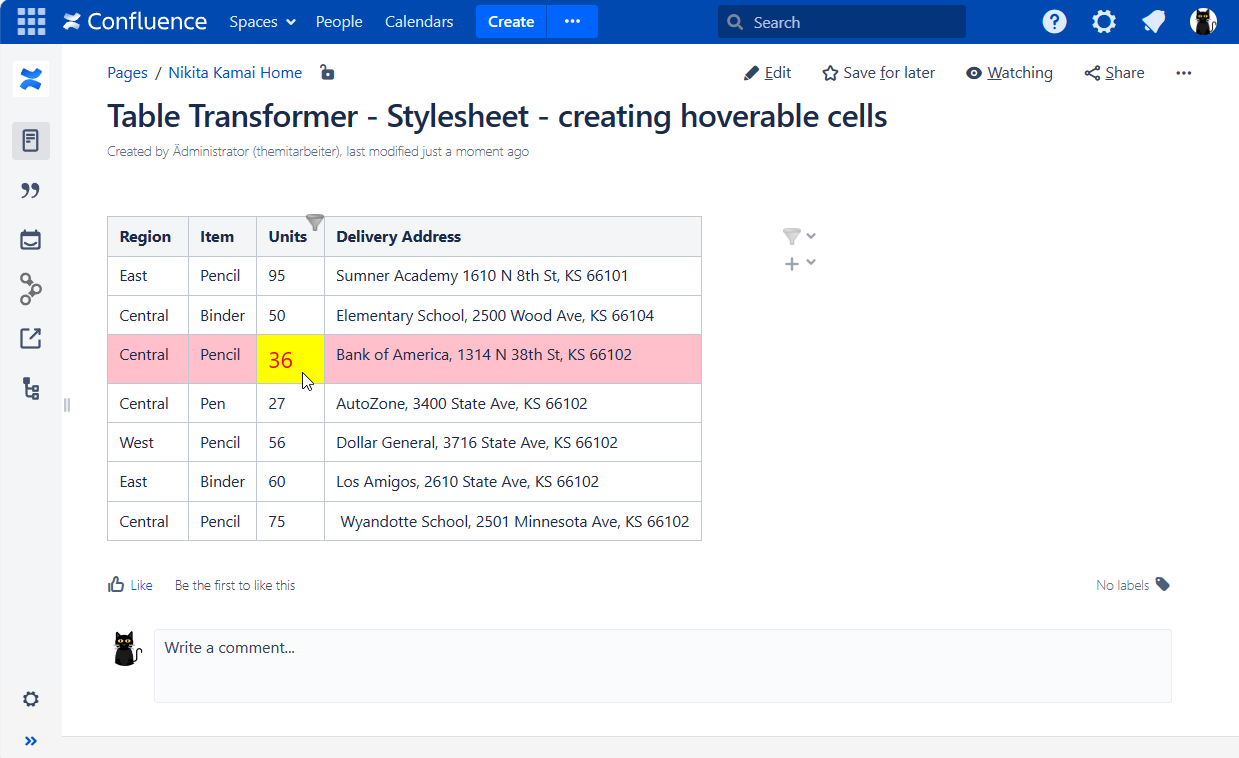Open the page tree icon in sidebar

(x=31, y=389)
